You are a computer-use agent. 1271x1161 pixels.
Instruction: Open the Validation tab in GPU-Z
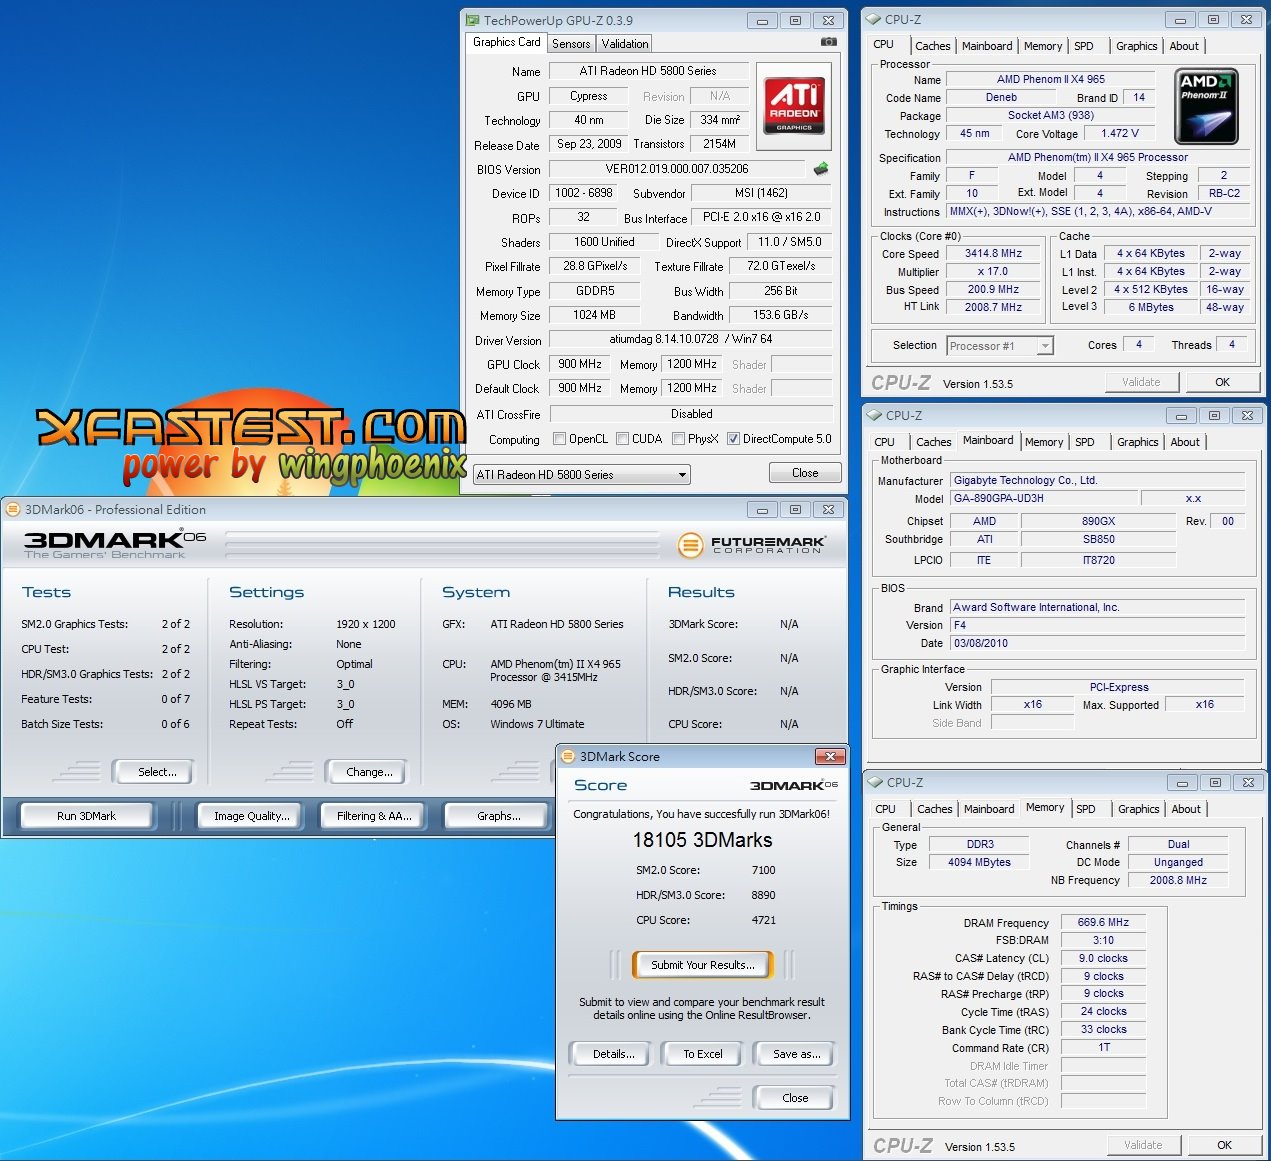625,43
